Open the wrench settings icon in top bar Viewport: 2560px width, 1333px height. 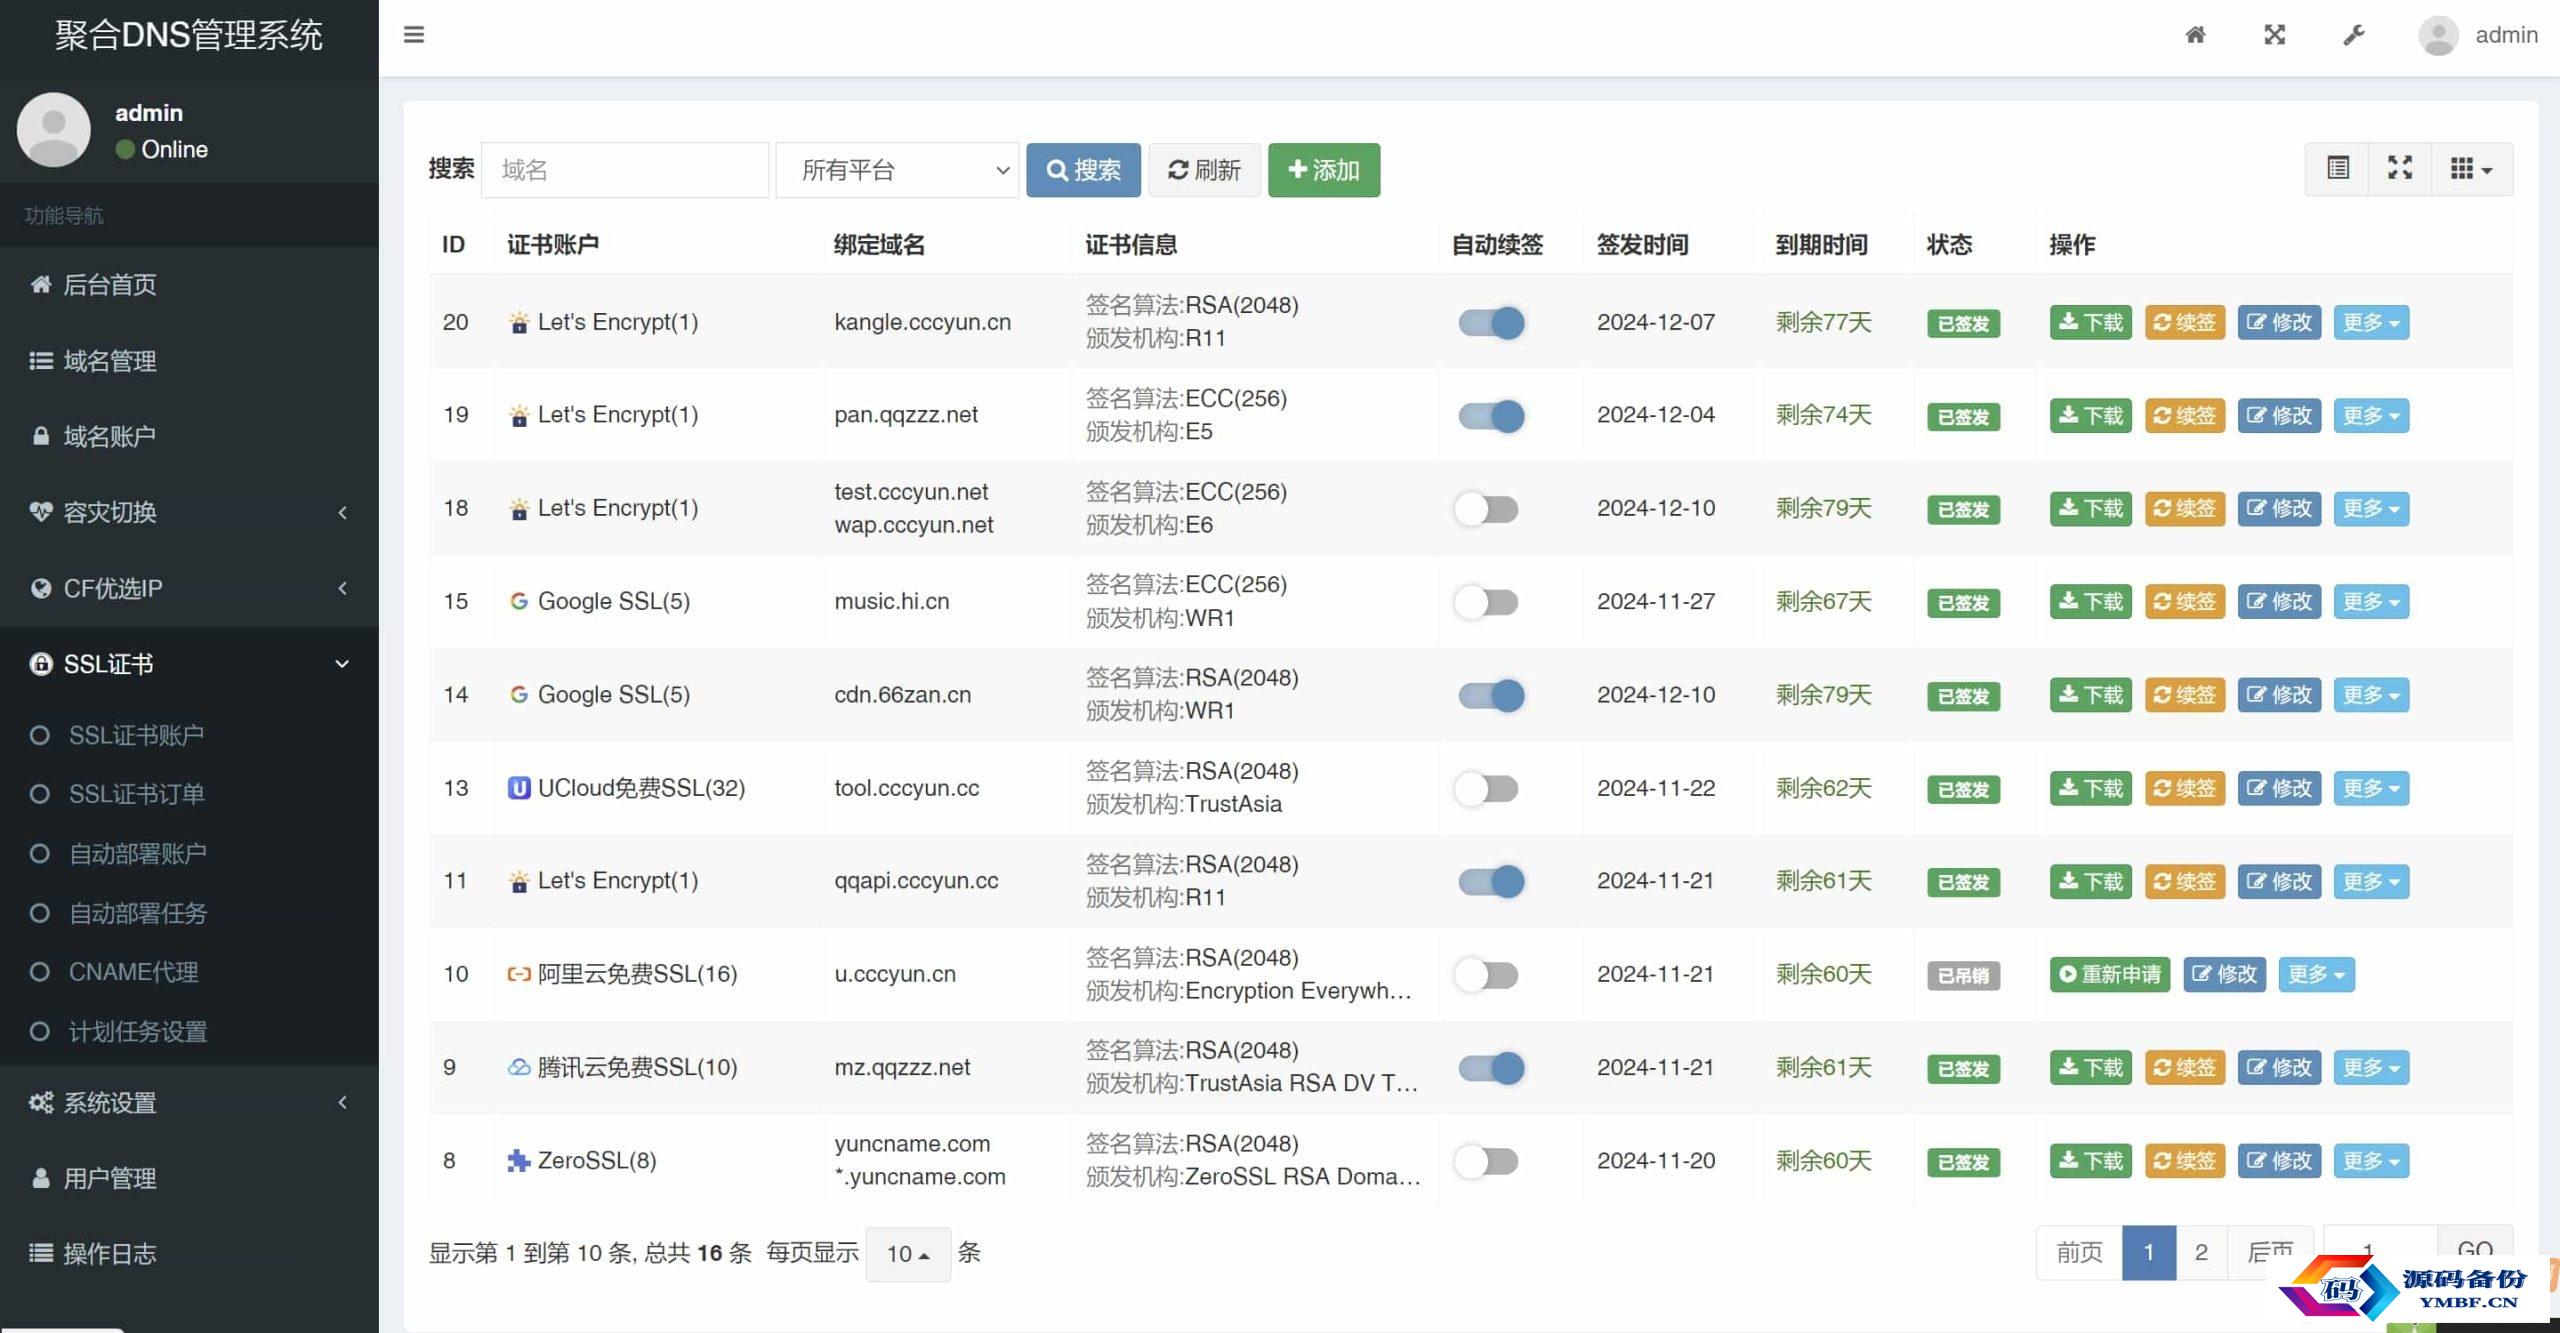[2354, 35]
